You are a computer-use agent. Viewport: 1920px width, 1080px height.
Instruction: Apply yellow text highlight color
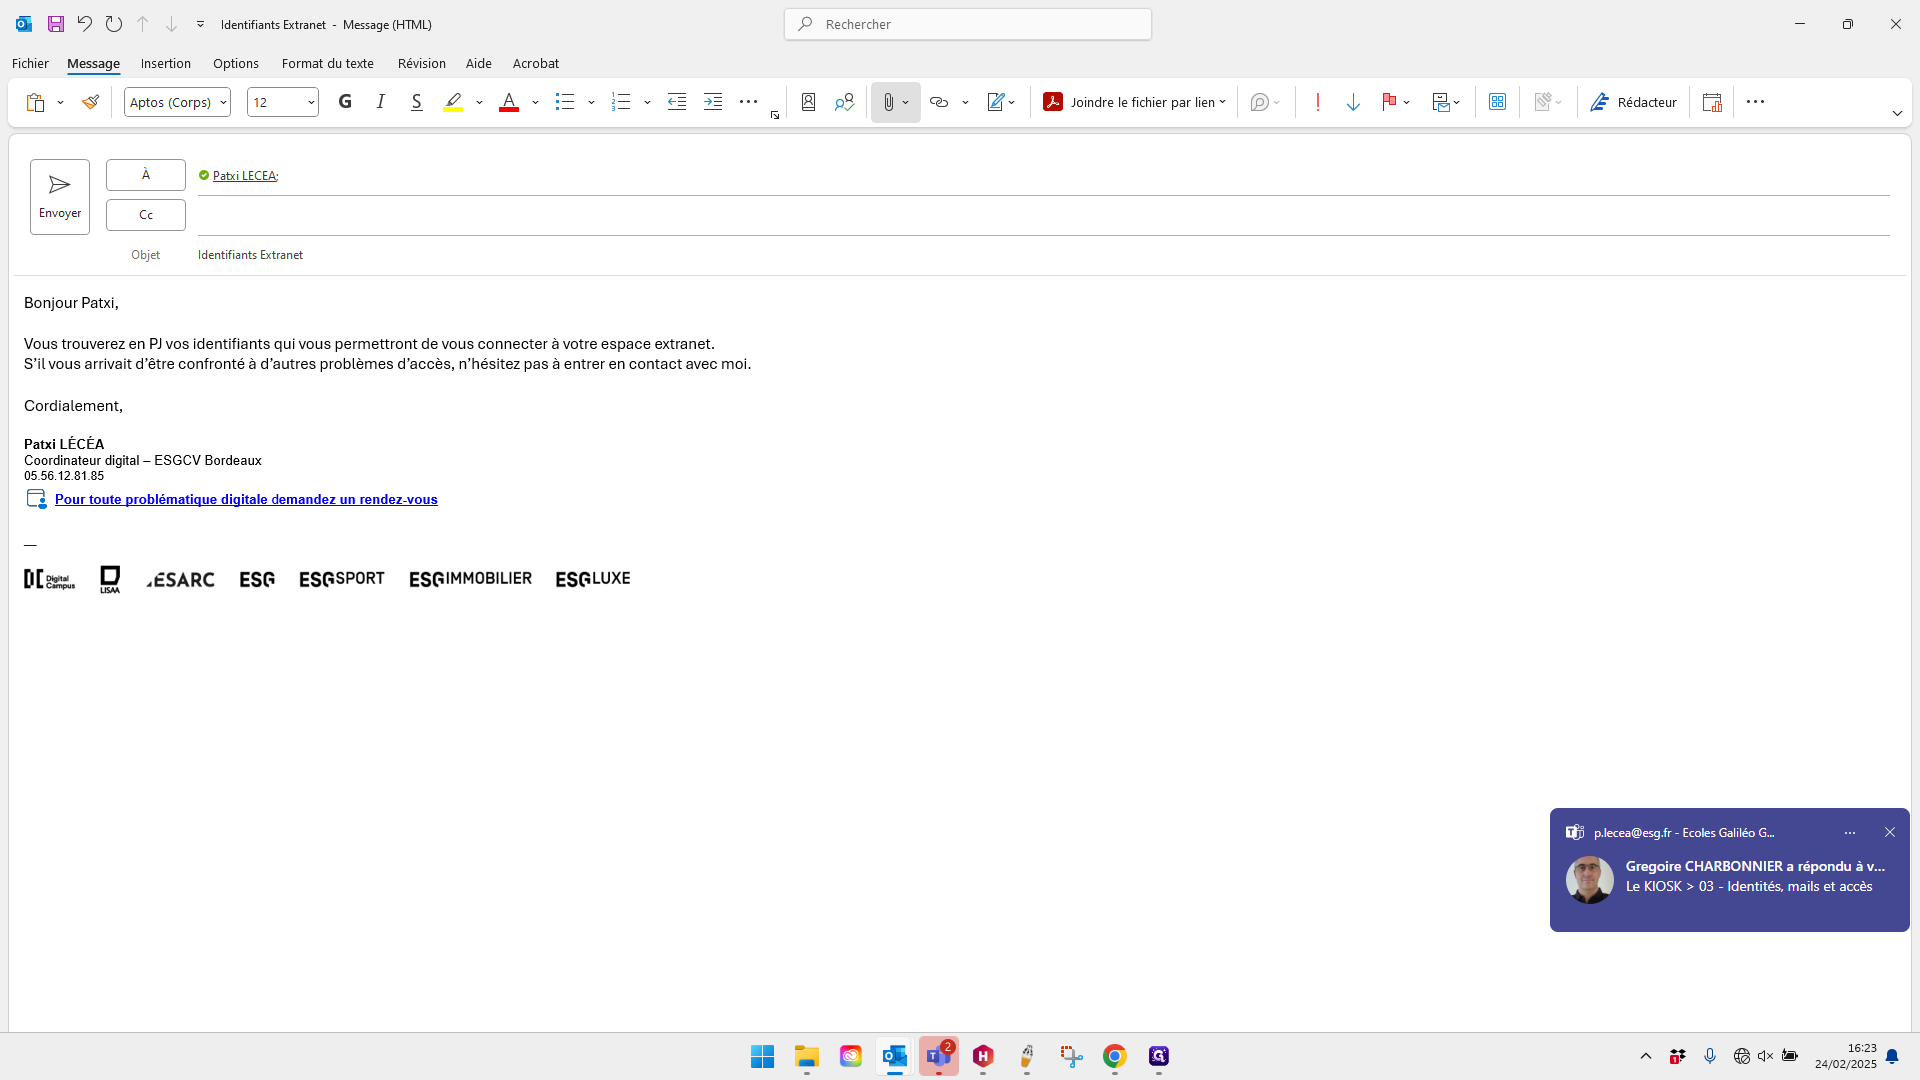pyautogui.click(x=454, y=102)
